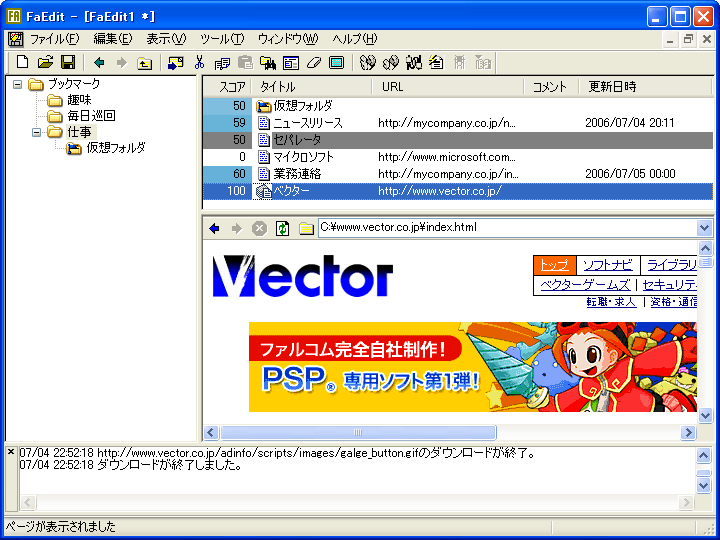Select the マイクロソフト list row
The width and height of the screenshot is (720, 540).
click(x=458, y=157)
